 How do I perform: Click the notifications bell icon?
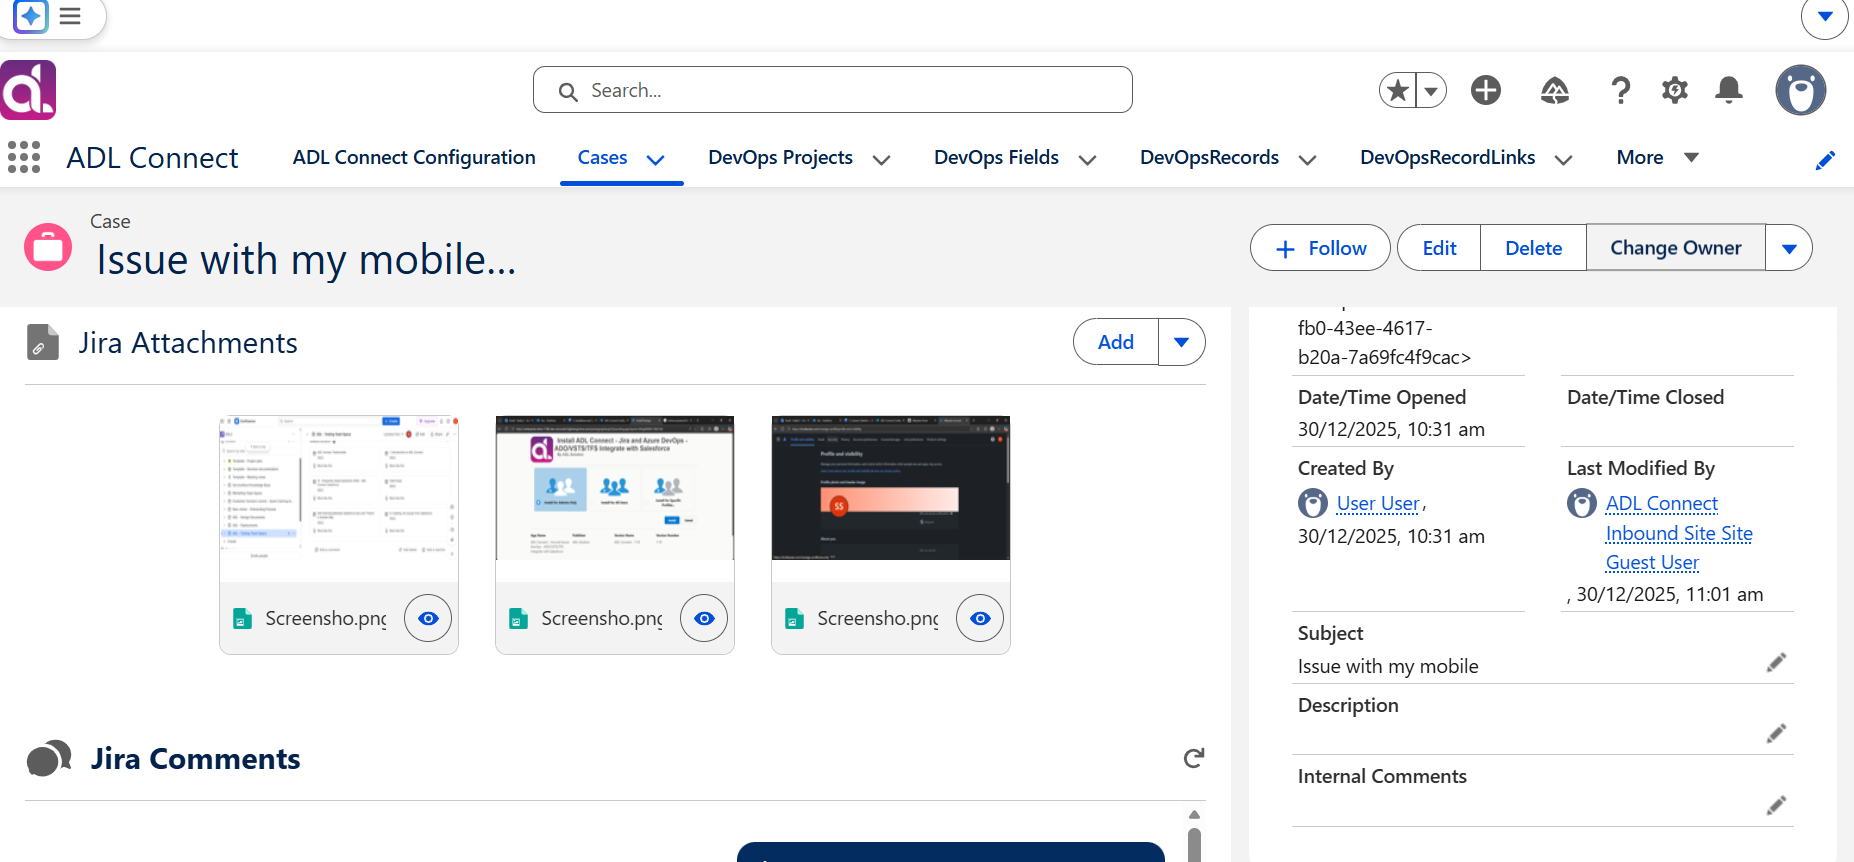1729,90
